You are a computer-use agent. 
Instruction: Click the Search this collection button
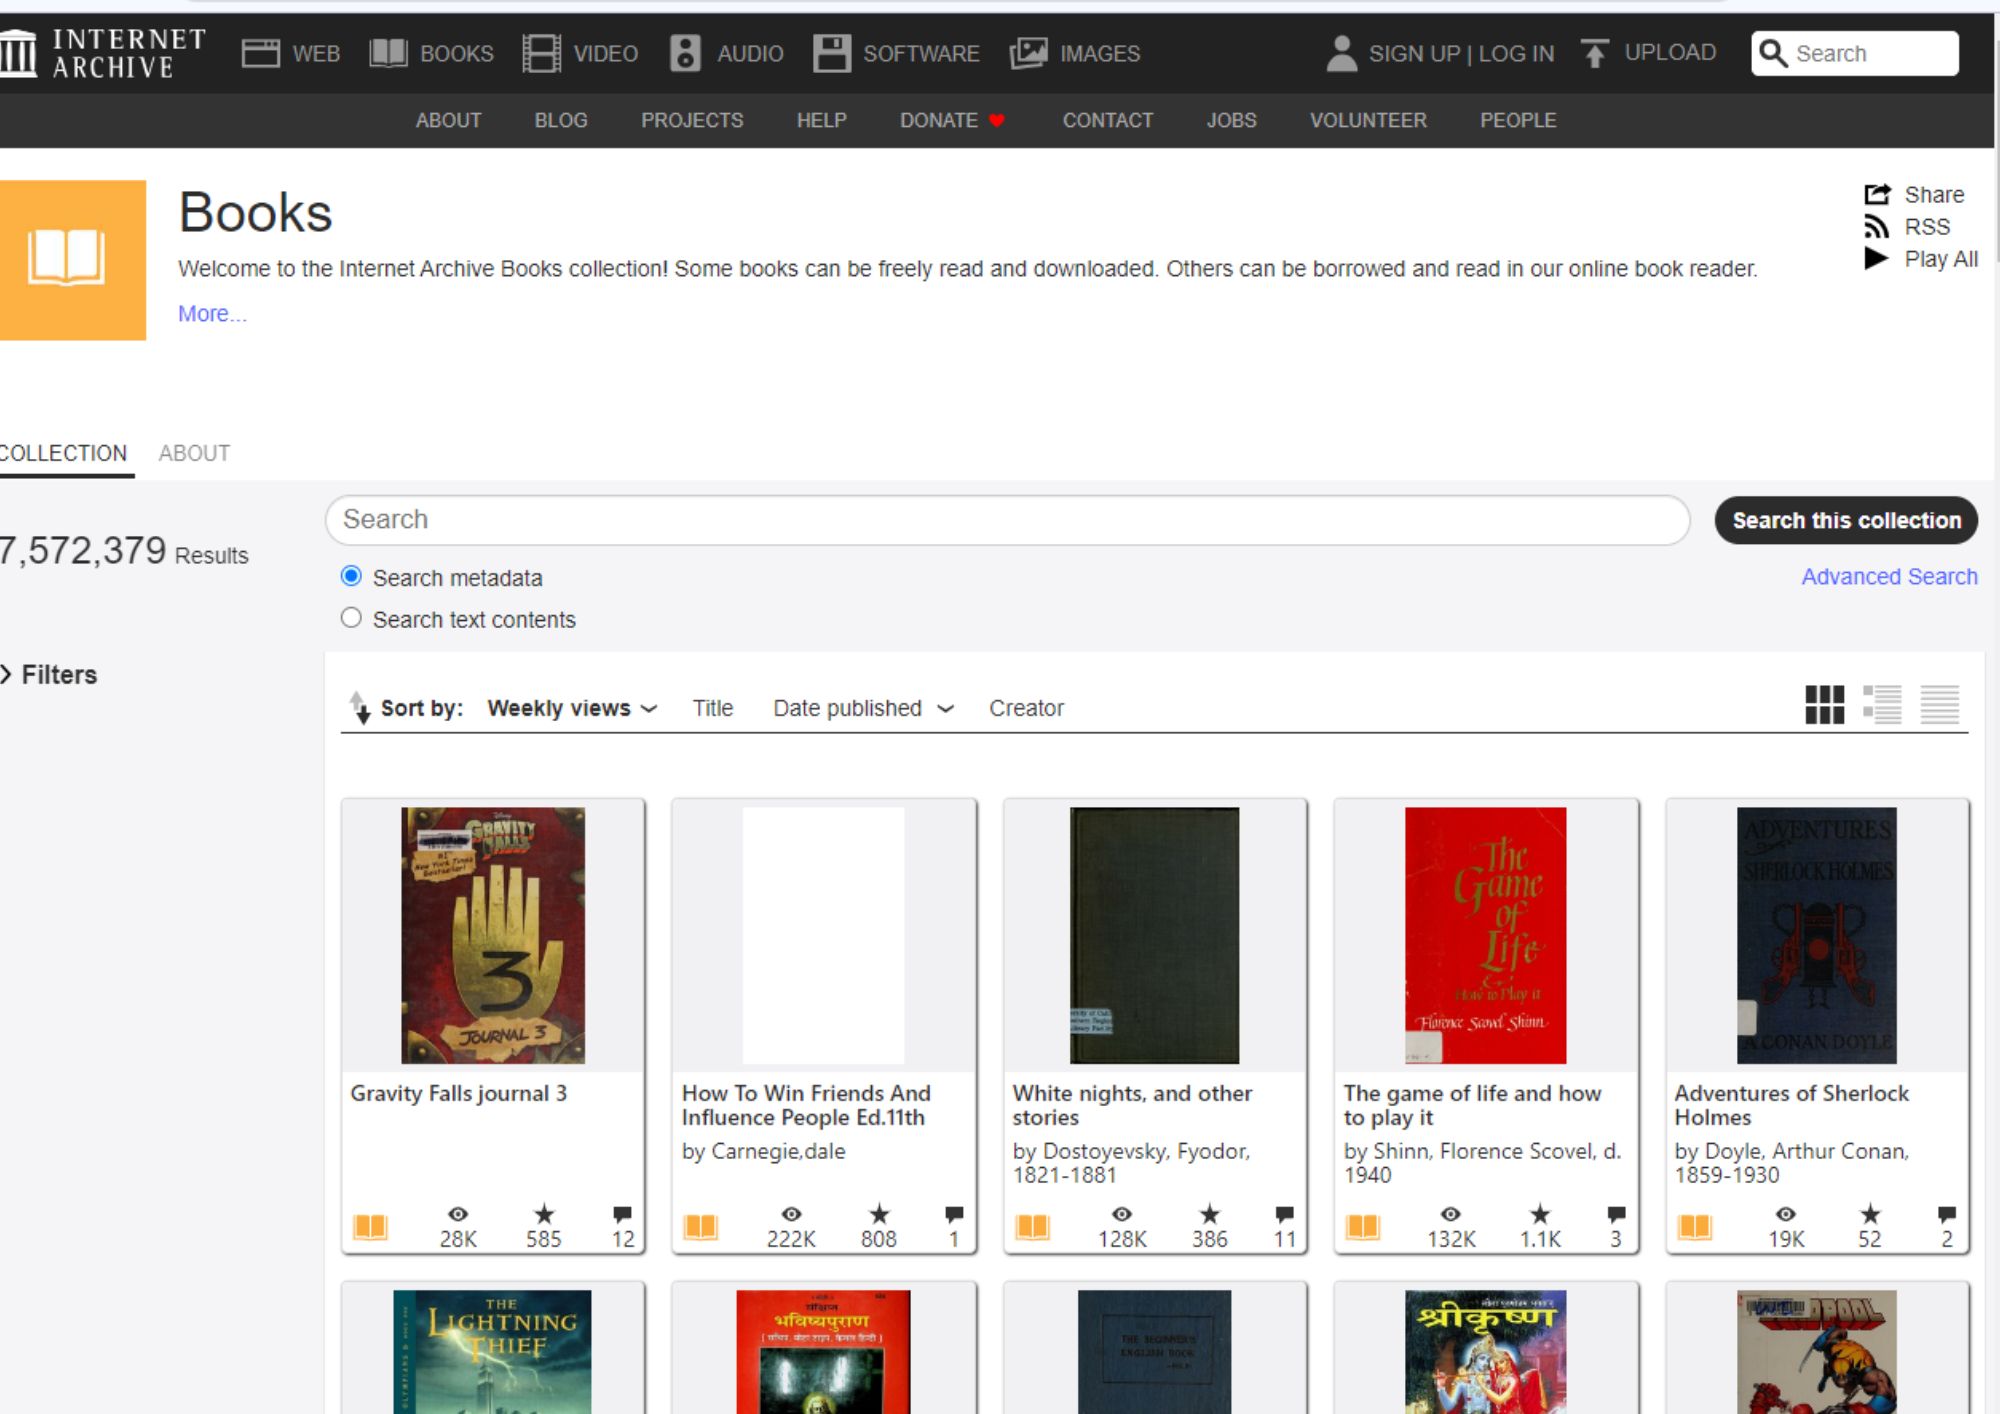[x=1846, y=520]
